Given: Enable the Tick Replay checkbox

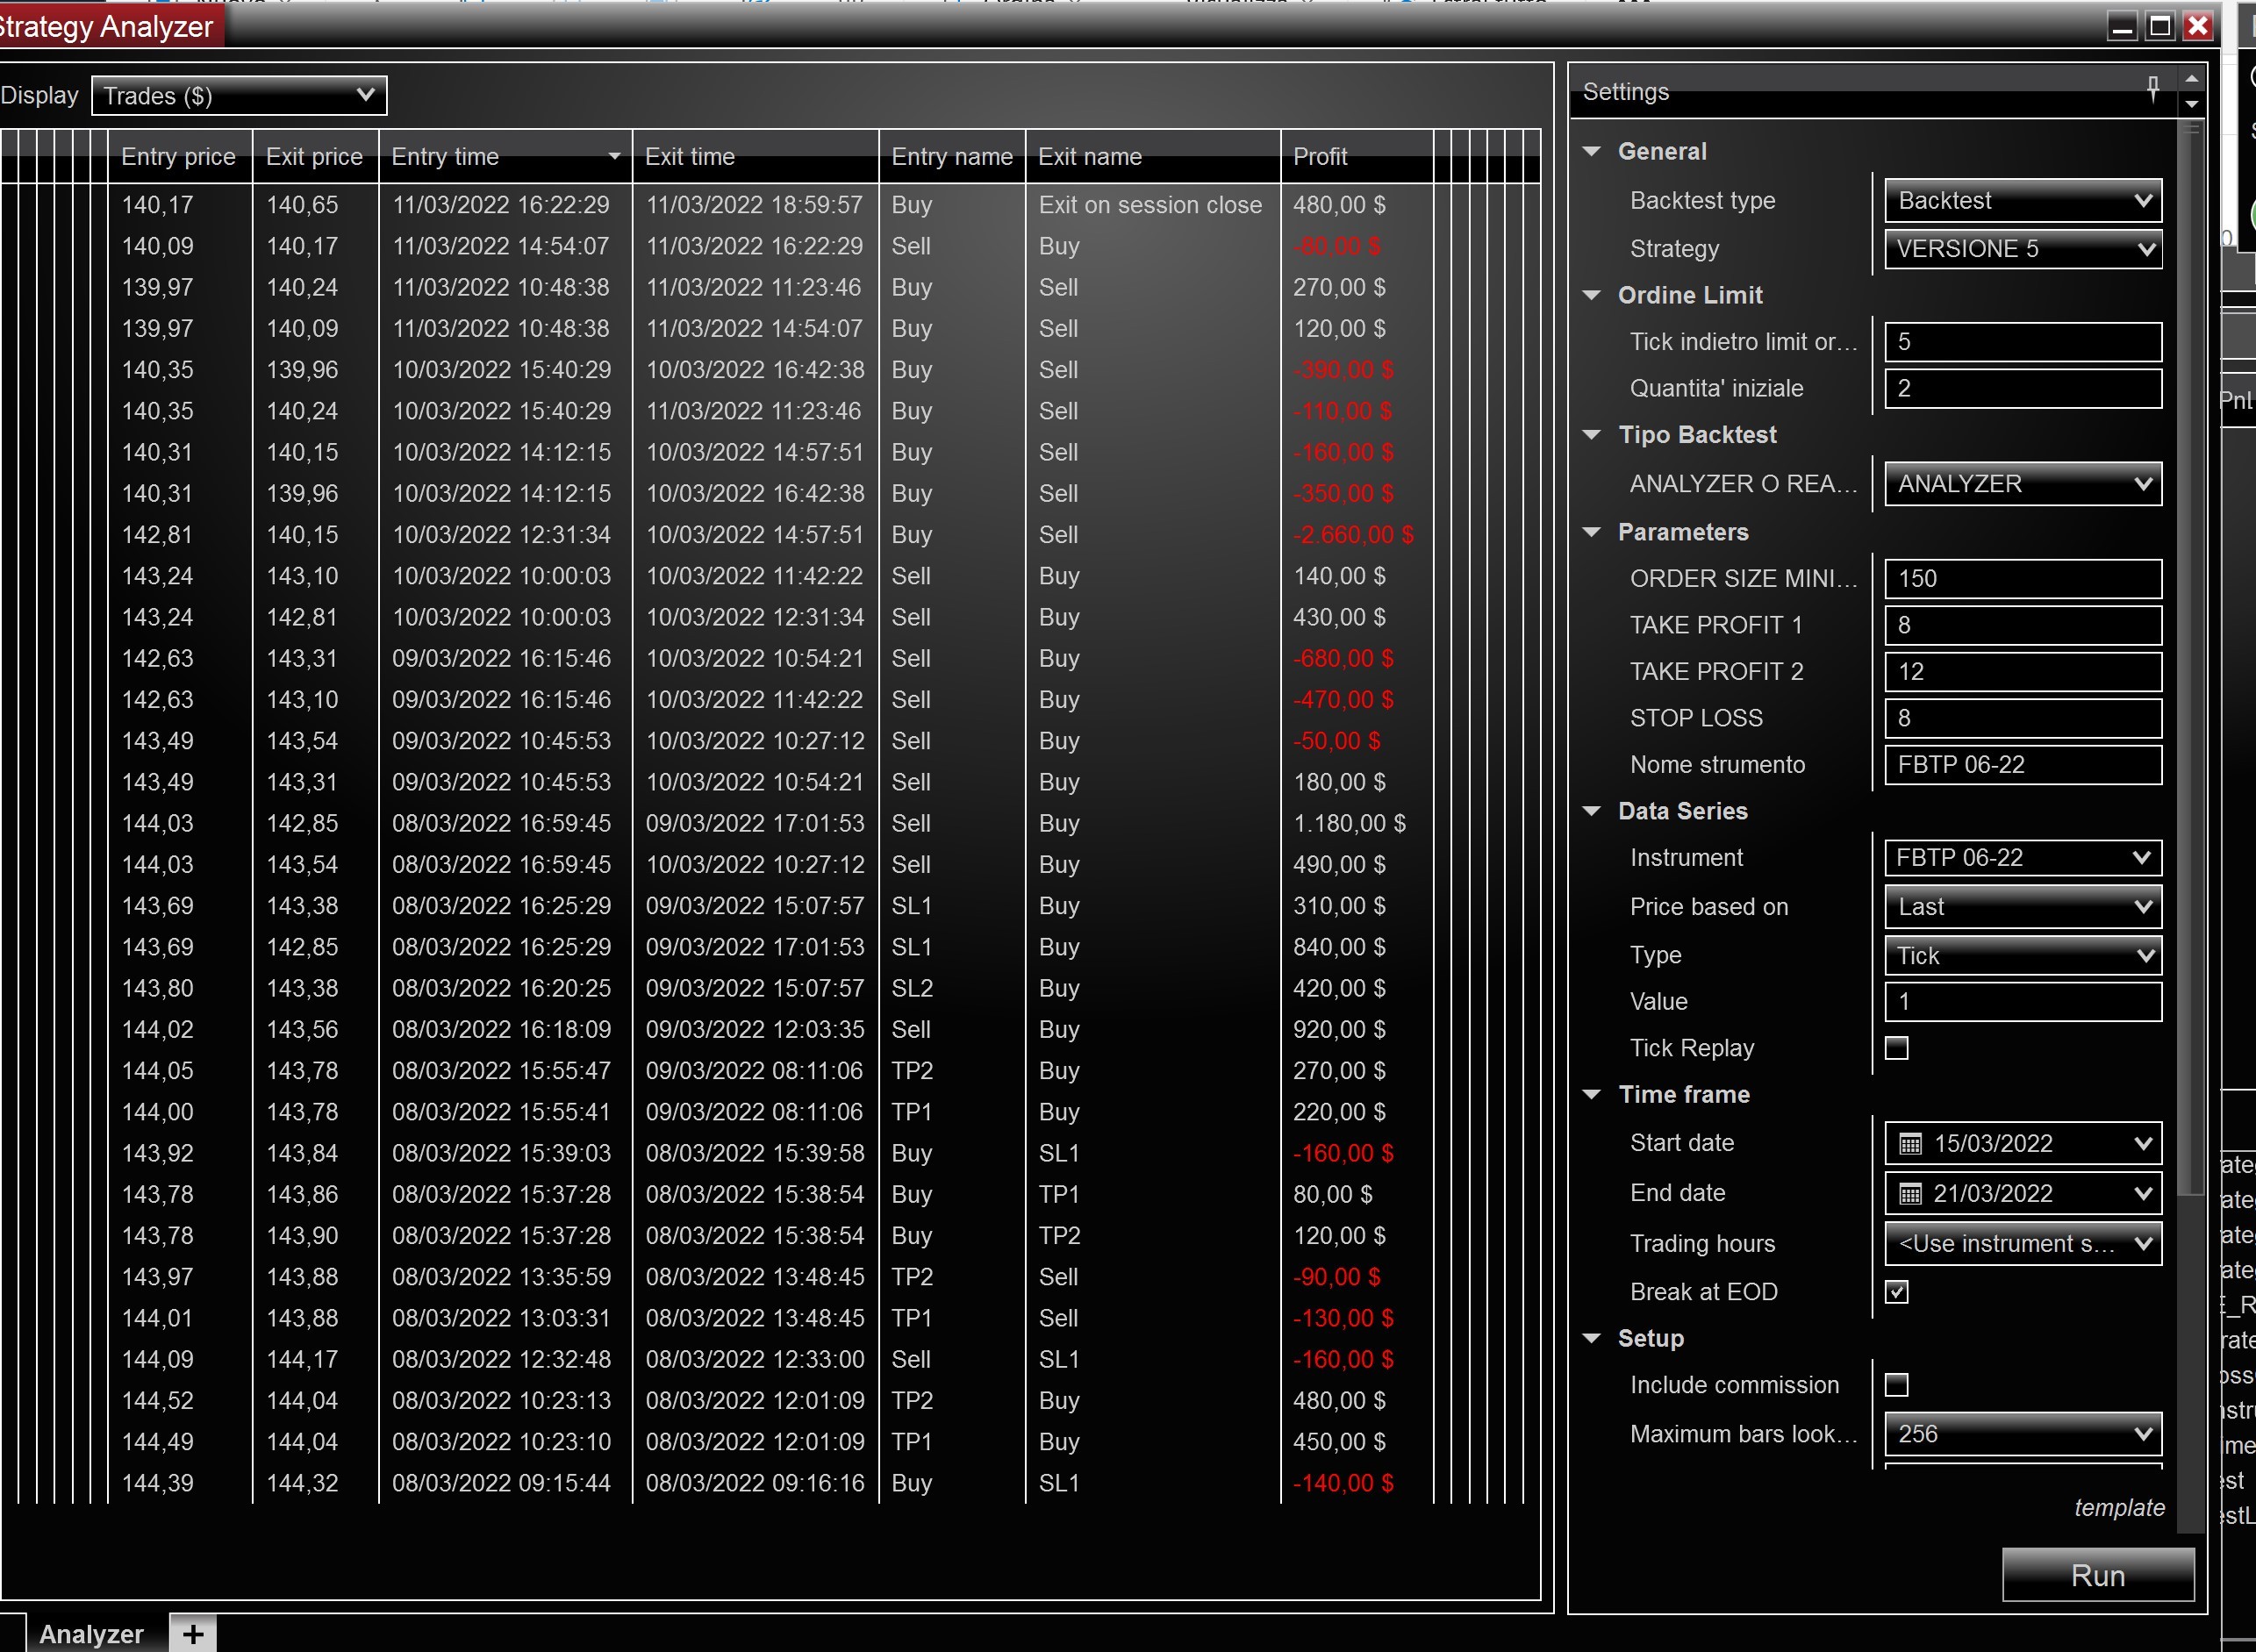Looking at the screenshot, I should click(x=1896, y=1048).
